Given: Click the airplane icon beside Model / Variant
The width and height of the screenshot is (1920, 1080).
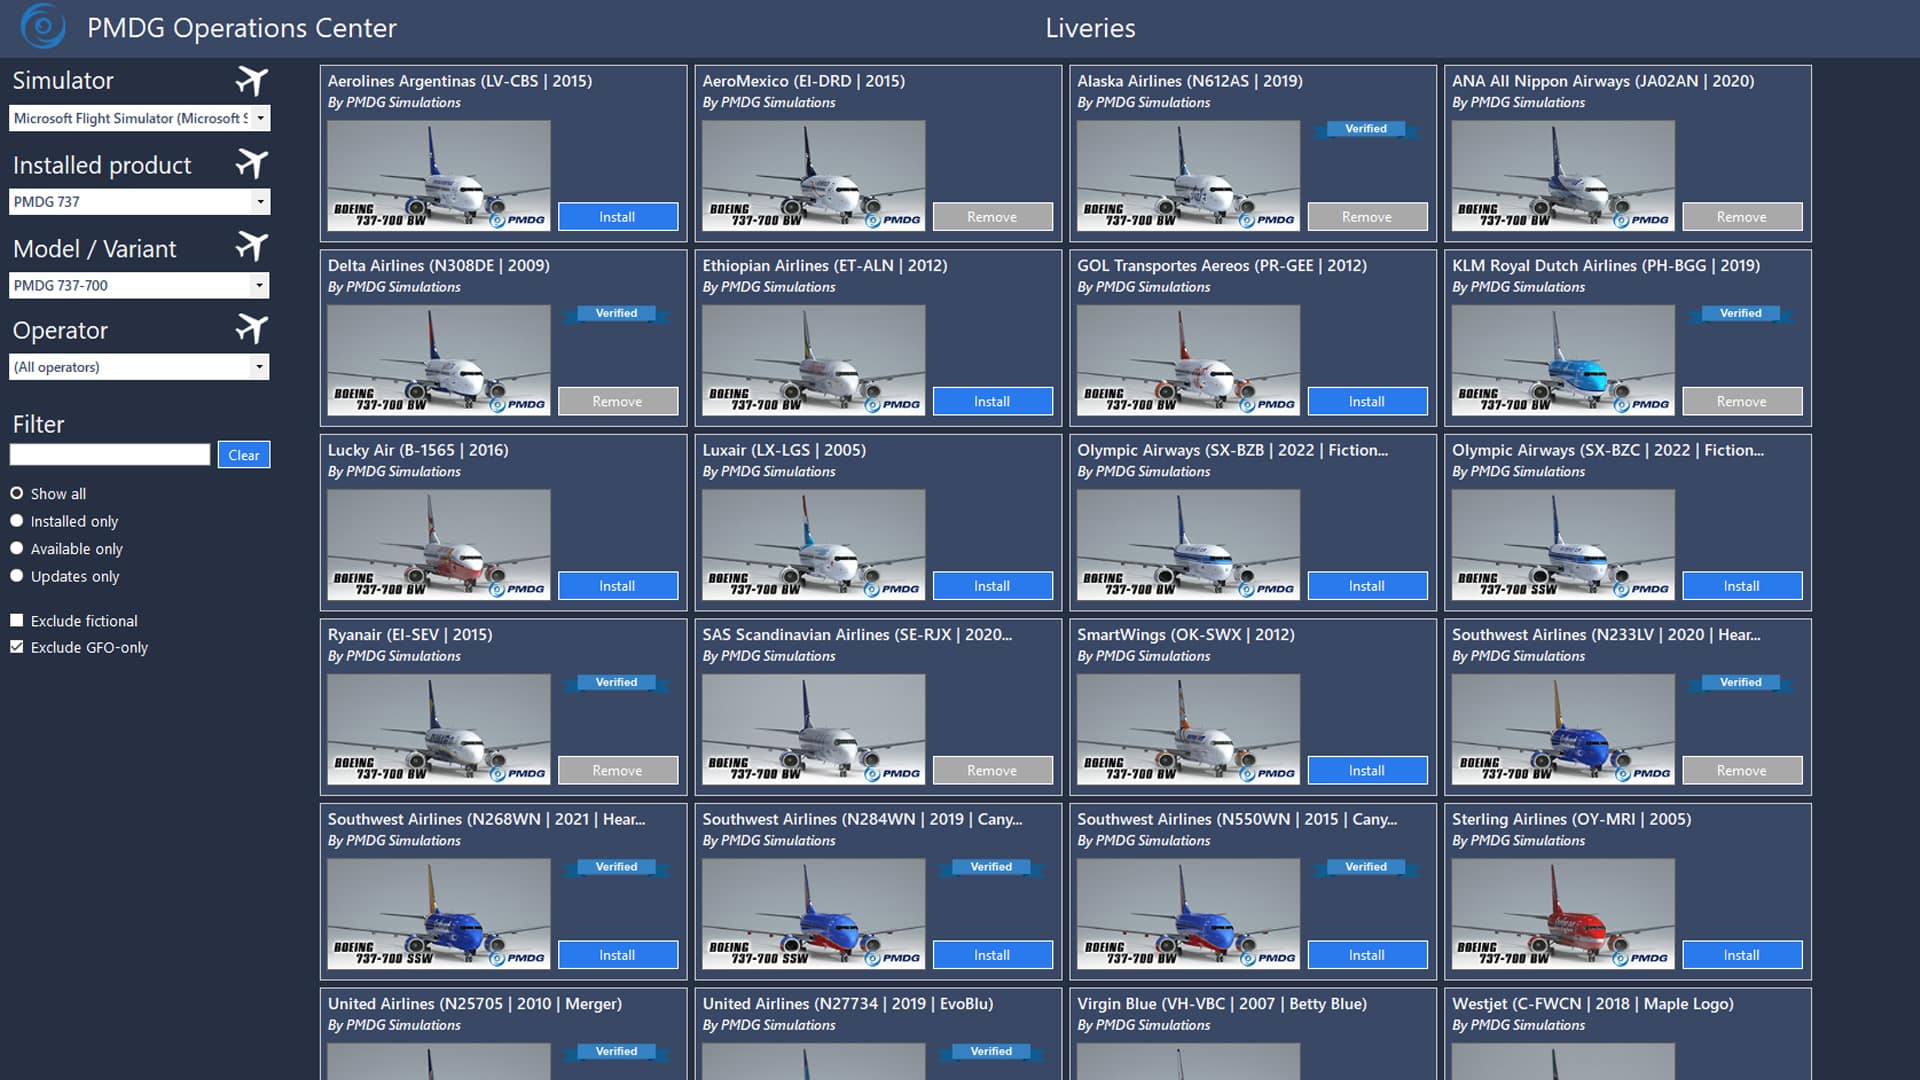Looking at the screenshot, I should [252, 247].
